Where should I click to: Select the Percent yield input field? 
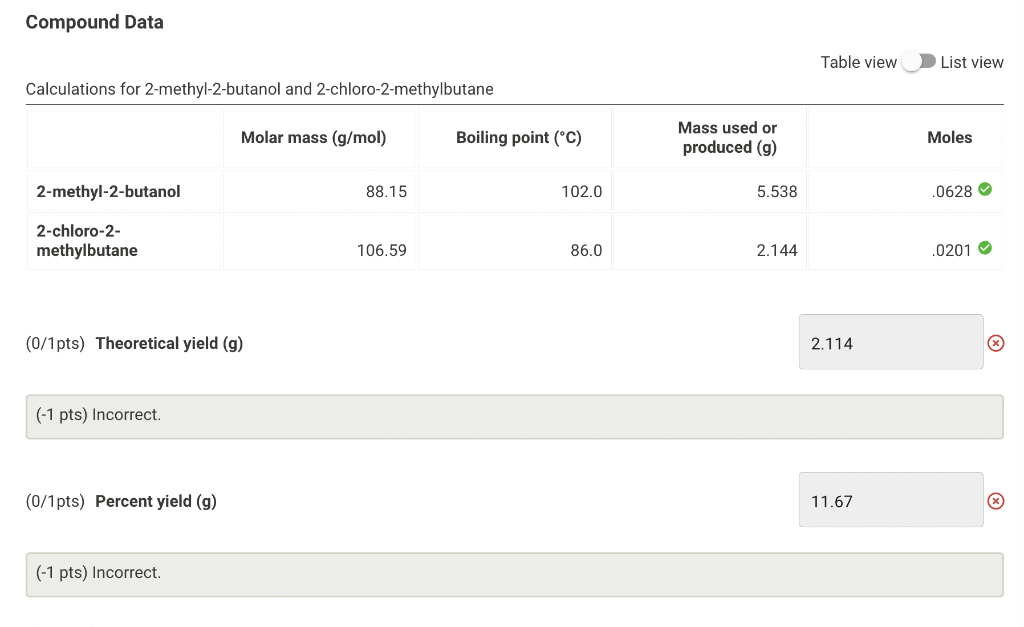coord(890,499)
